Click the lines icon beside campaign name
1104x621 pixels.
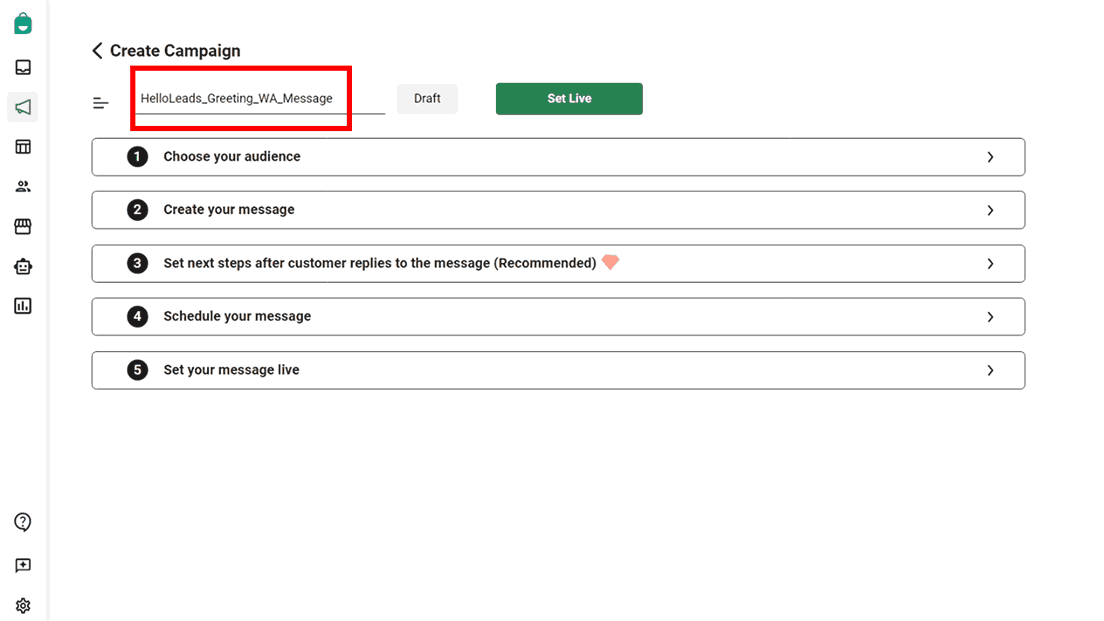pyautogui.click(x=101, y=104)
